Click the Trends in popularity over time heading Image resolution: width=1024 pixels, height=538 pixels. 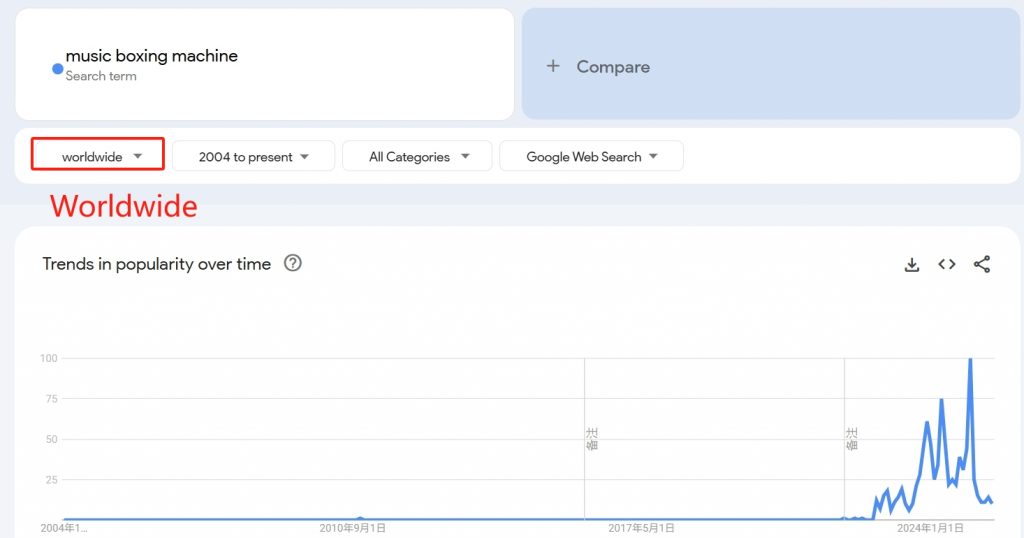[x=157, y=264]
